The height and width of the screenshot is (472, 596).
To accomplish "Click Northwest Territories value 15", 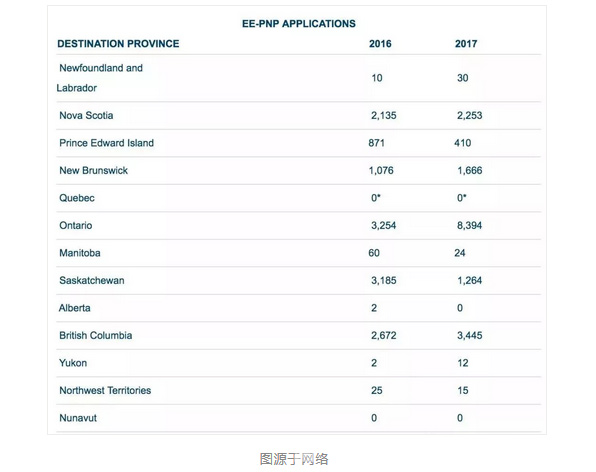I will point(463,390).
